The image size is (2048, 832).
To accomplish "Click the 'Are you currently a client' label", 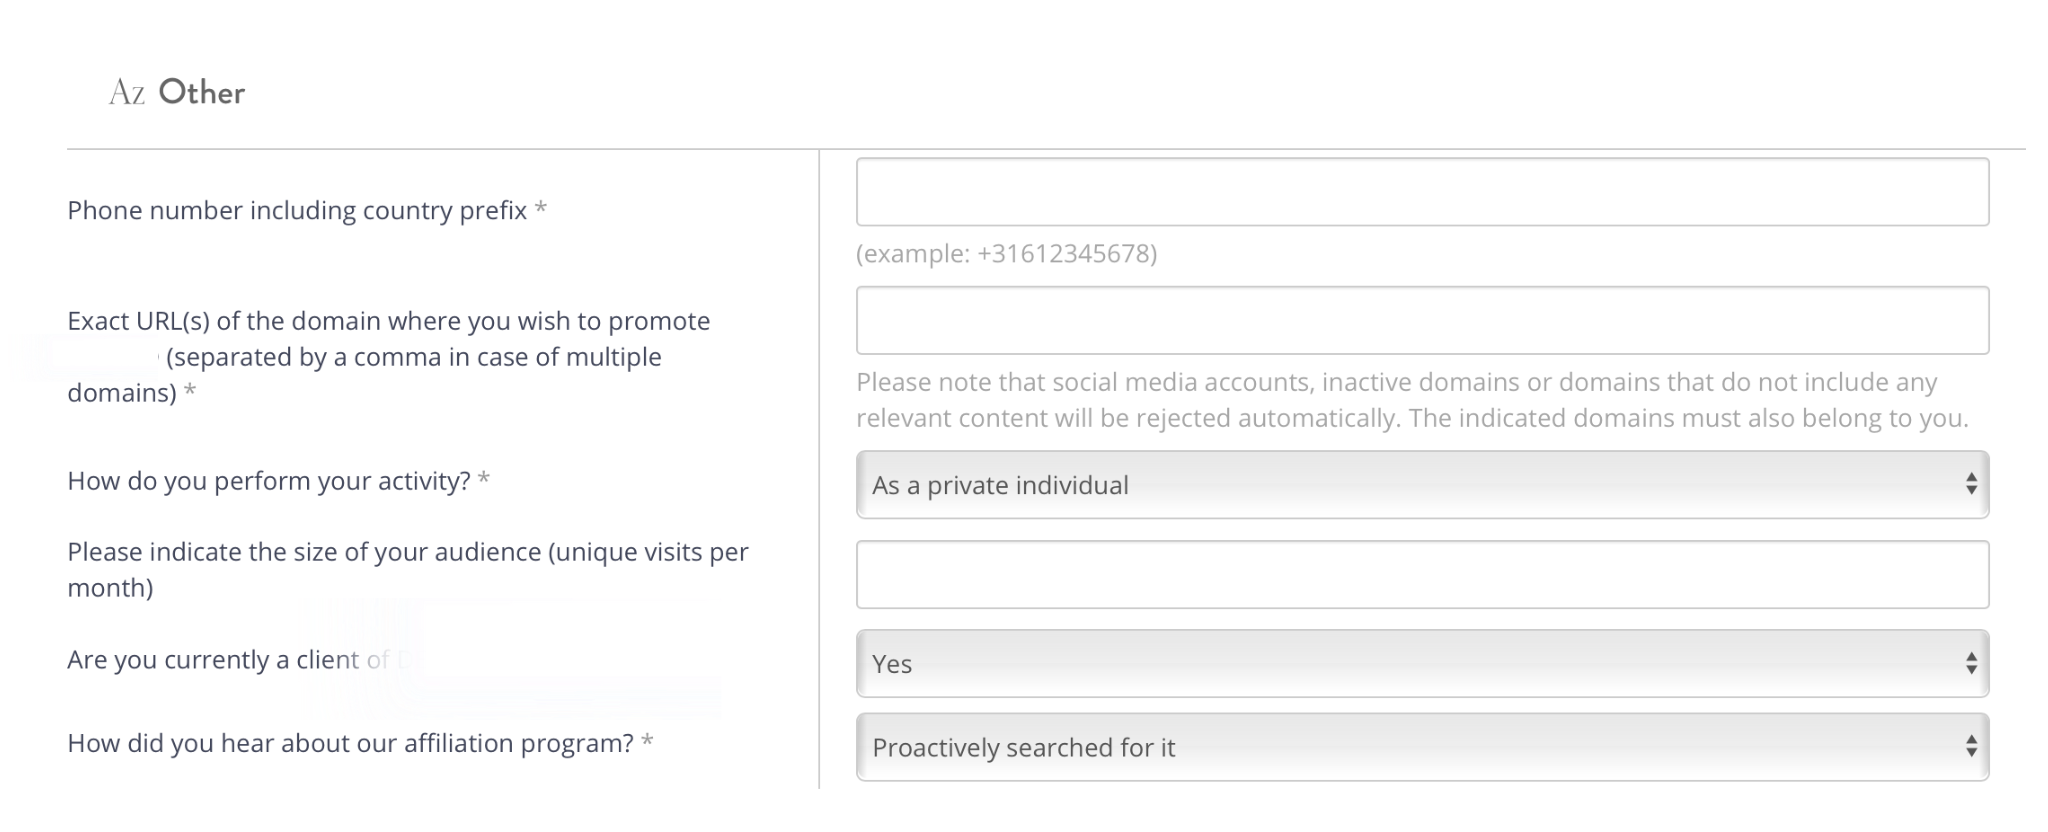I will pyautogui.click(x=227, y=661).
